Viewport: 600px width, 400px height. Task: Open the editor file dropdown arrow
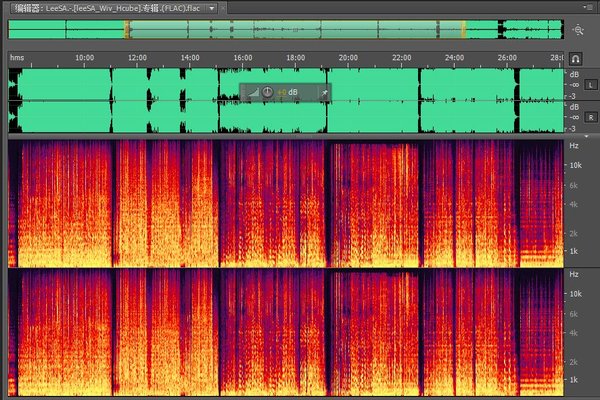211,7
